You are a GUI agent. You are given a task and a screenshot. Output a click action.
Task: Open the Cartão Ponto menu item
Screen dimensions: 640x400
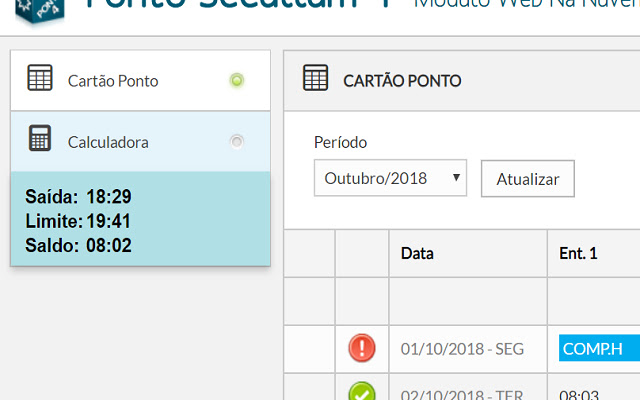pyautogui.click(x=113, y=80)
